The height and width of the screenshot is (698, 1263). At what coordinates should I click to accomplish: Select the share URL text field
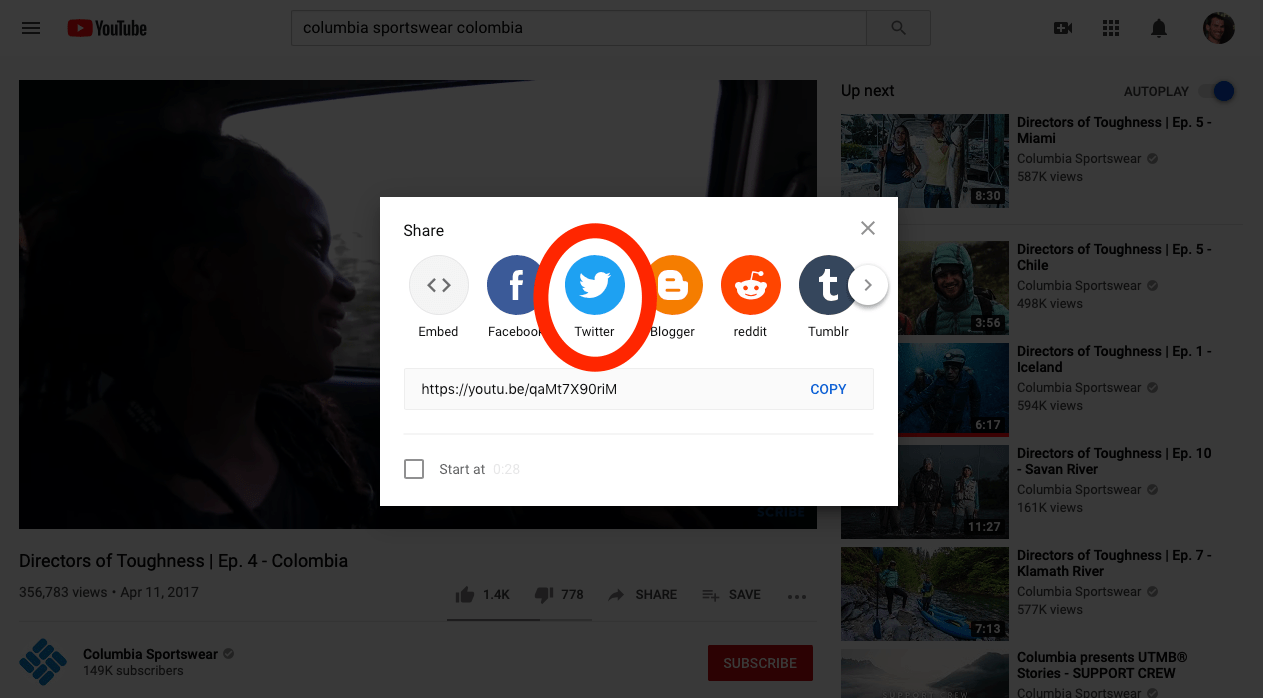point(638,389)
